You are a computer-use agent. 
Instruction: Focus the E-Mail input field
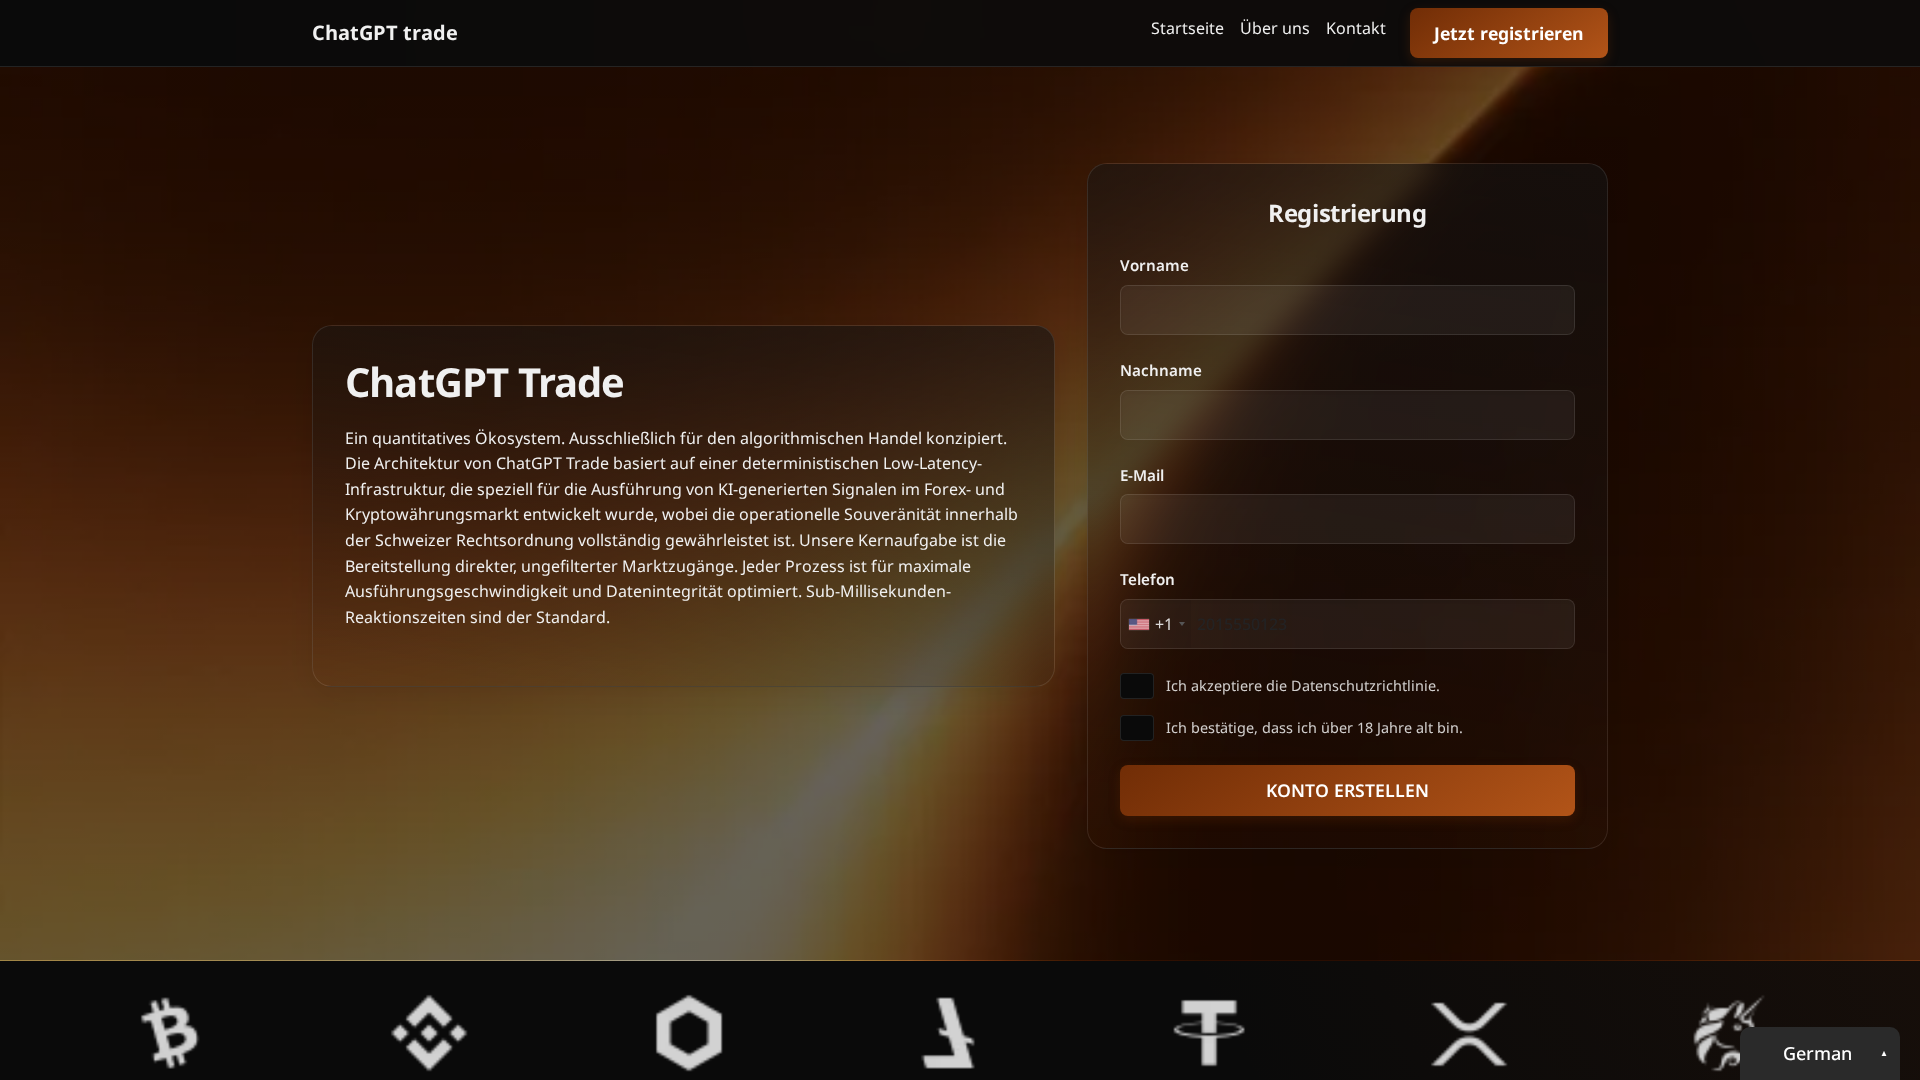[1347, 519]
